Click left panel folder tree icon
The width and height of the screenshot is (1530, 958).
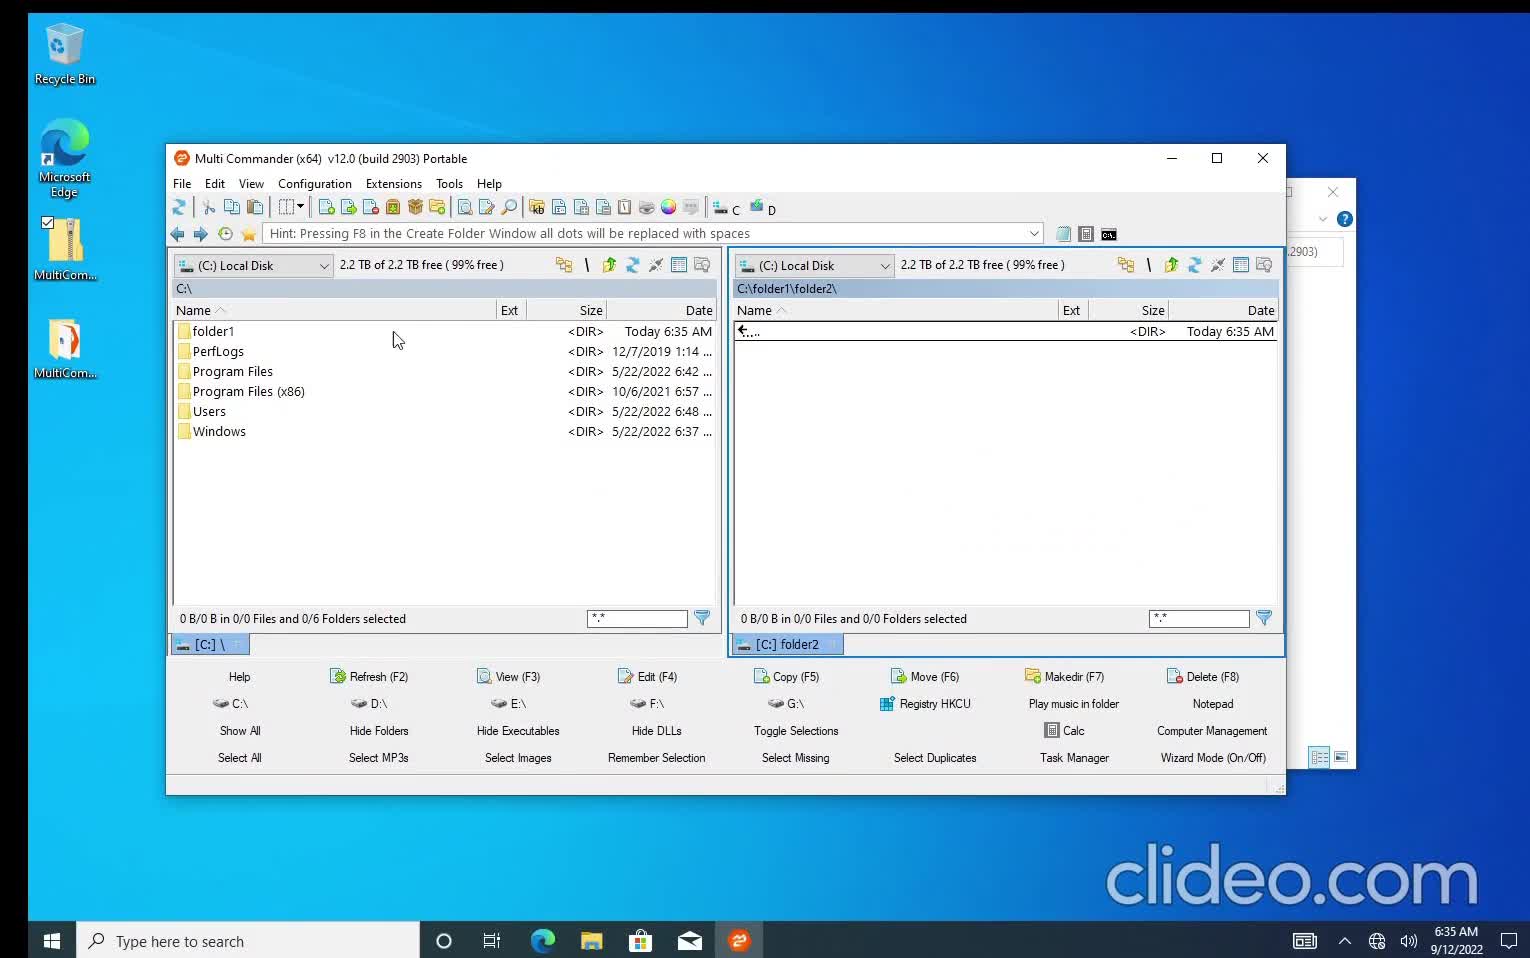click(x=564, y=265)
